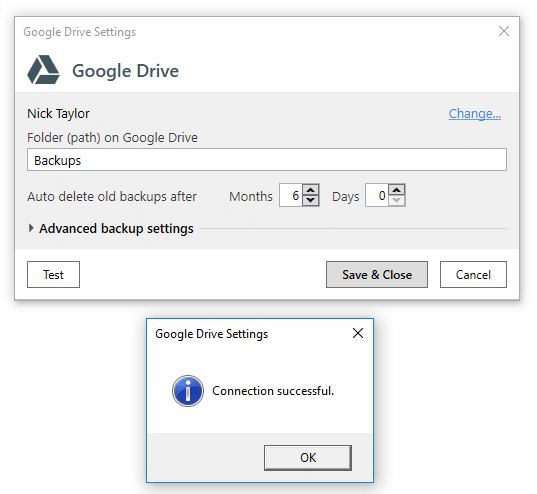Viewport: 537px width, 494px height.
Task: Cancel the Google Drive settings
Action: [x=473, y=274]
